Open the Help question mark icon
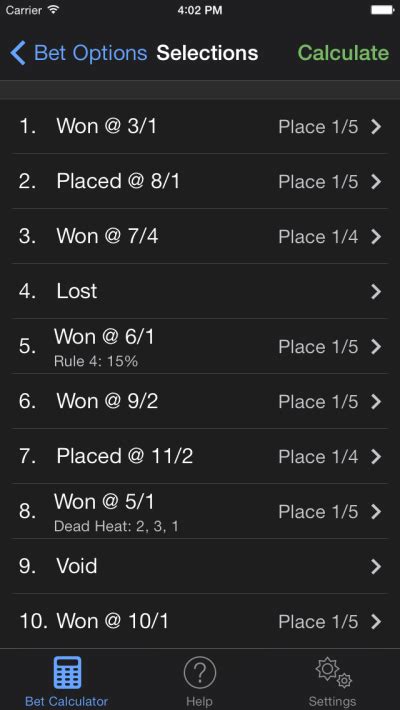This screenshot has height=710, width=400. [x=200, y=673]
